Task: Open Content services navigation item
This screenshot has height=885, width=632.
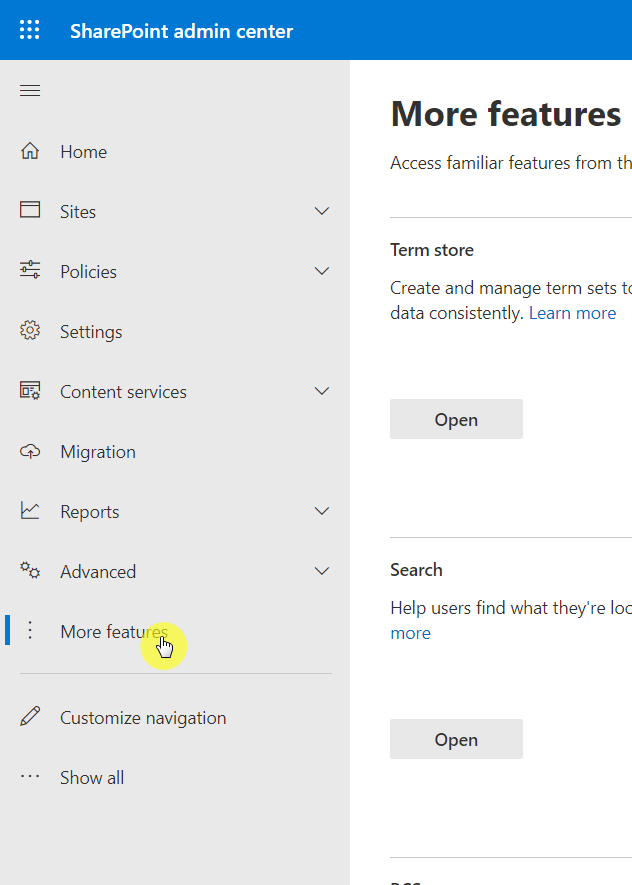Action: coord(124,392)
